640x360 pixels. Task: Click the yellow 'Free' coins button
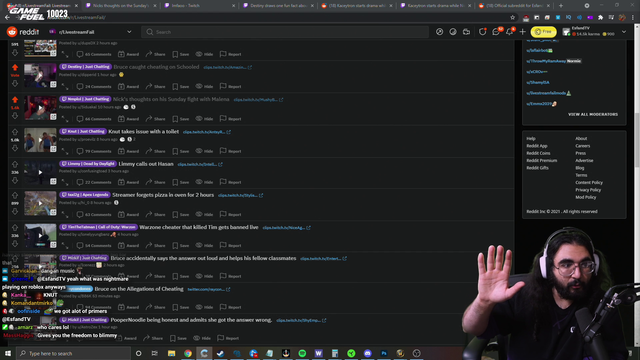[x=543, y=32]
